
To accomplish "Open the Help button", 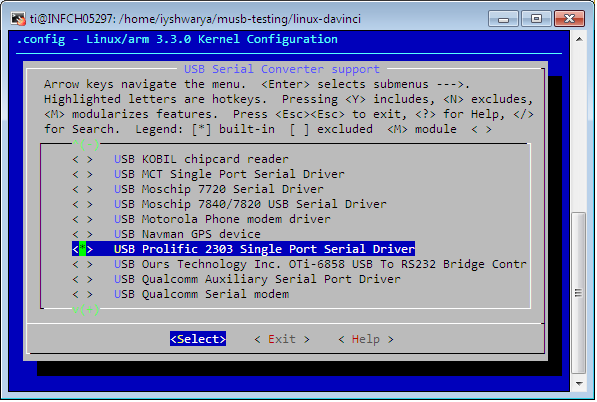I will pyautogui.click(x=366, y=339).
